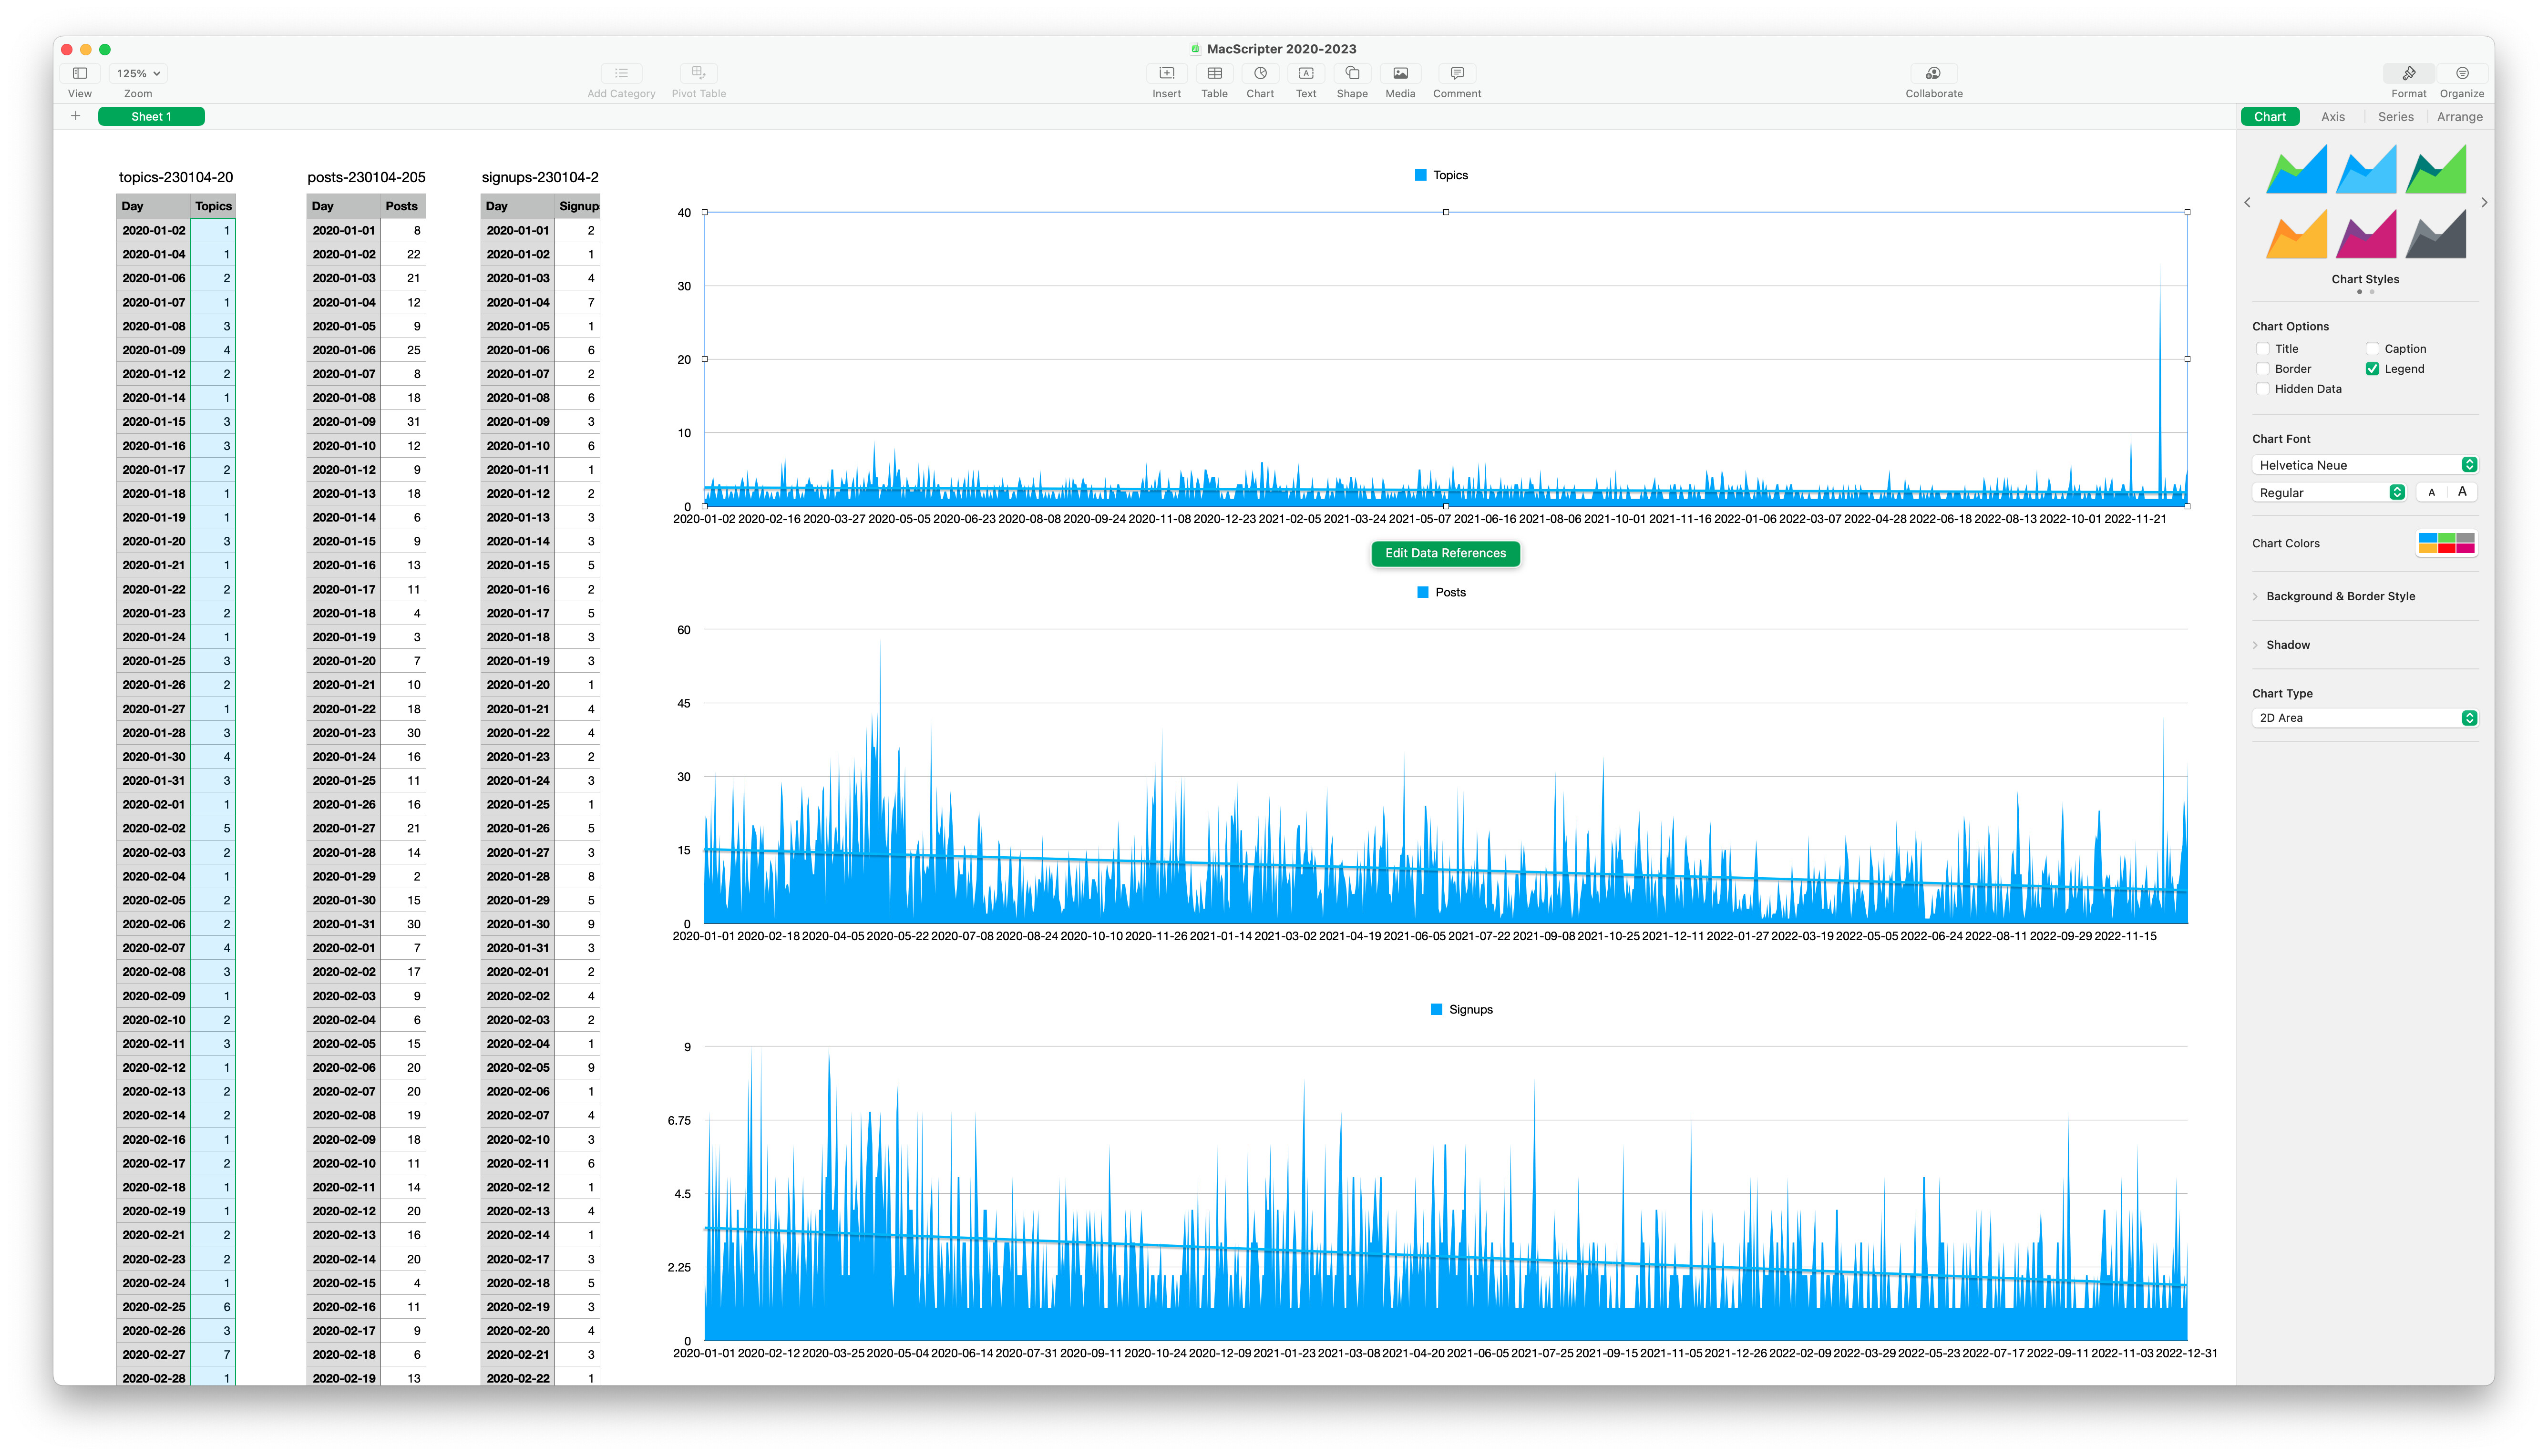Select topics cell for 2020-02-27
Screen dimensions: 2548x1456
[213, 1354]
